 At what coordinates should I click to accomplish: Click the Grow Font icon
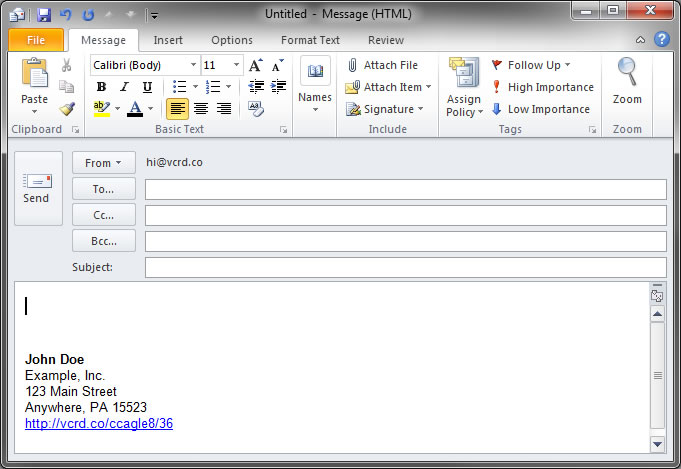pyautogui.click(x=256, y=65)
